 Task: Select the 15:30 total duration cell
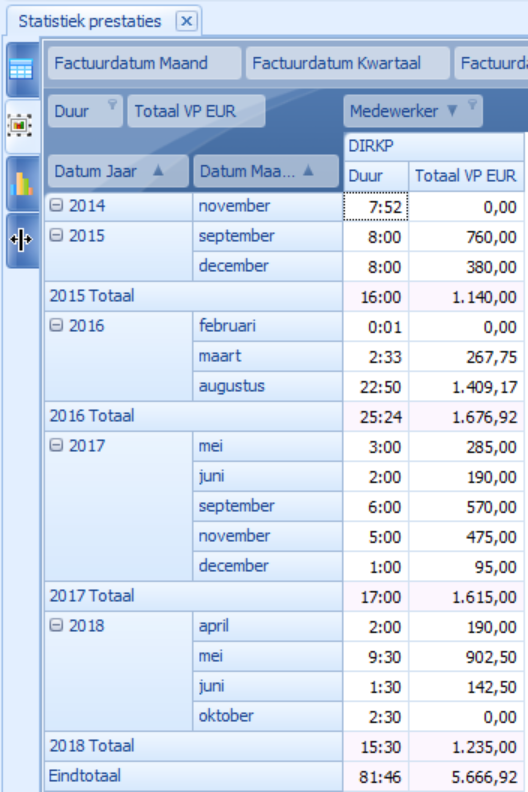(x=376, y=747)
